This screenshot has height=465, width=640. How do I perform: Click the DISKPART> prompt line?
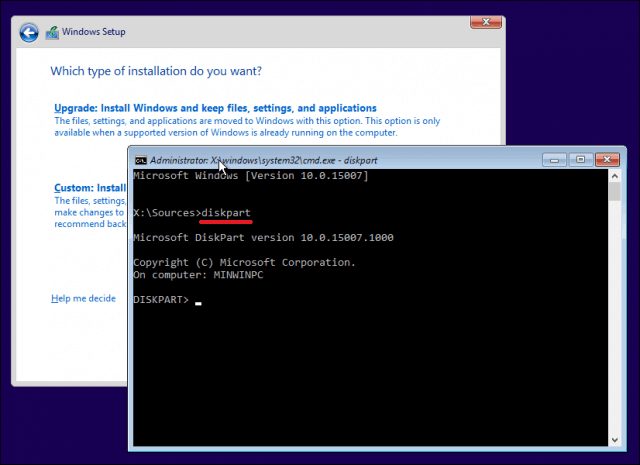[167, 300]
